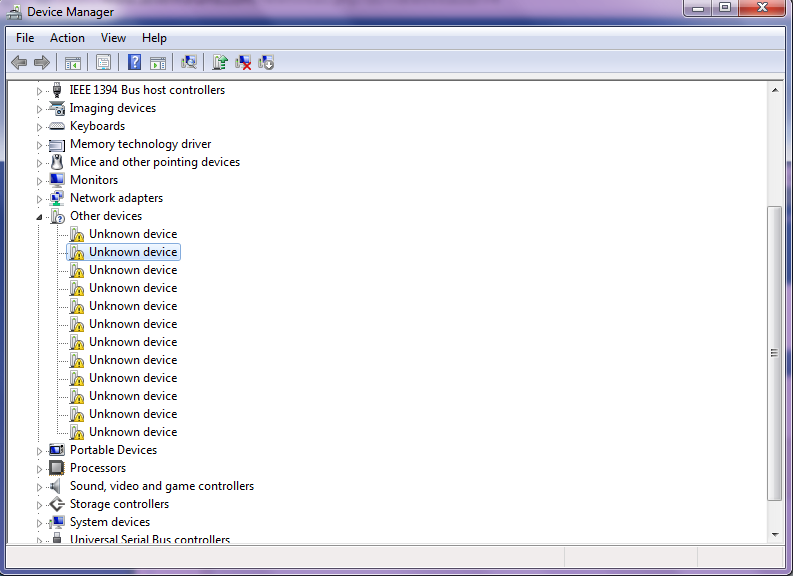Click the IEEE 1394 Bus host controllers icon
This screenshot has width=793, height=576.
pos(57,90)
